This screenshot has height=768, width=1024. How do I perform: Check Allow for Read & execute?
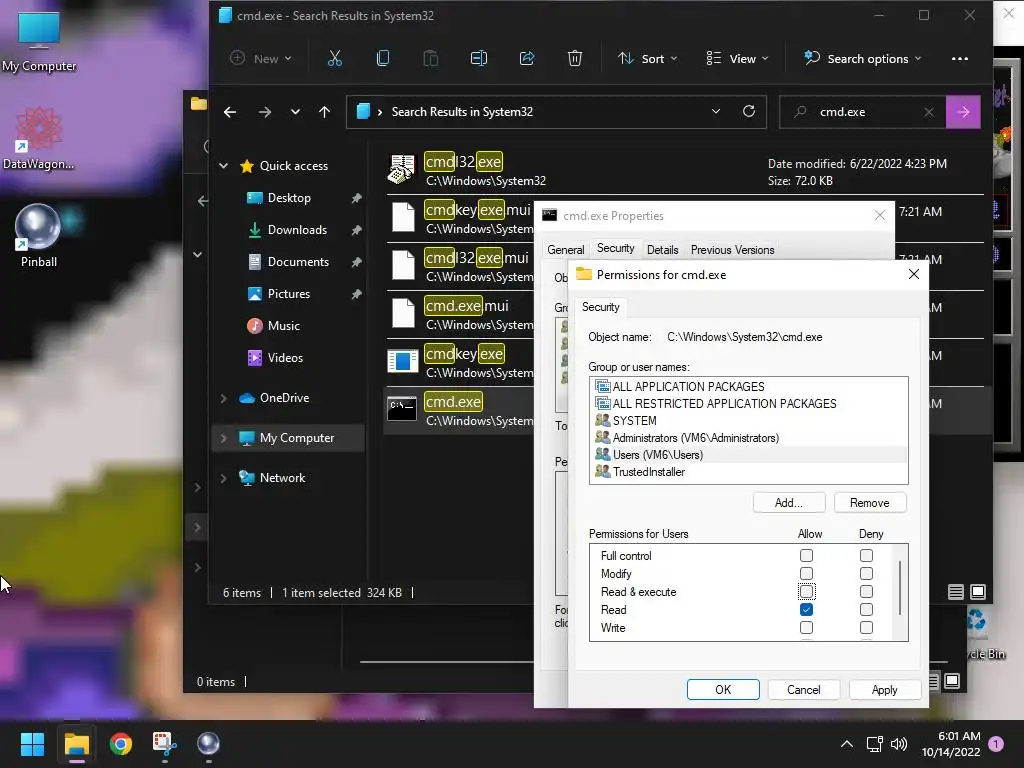pyautogui.click(x=807, y=592)
